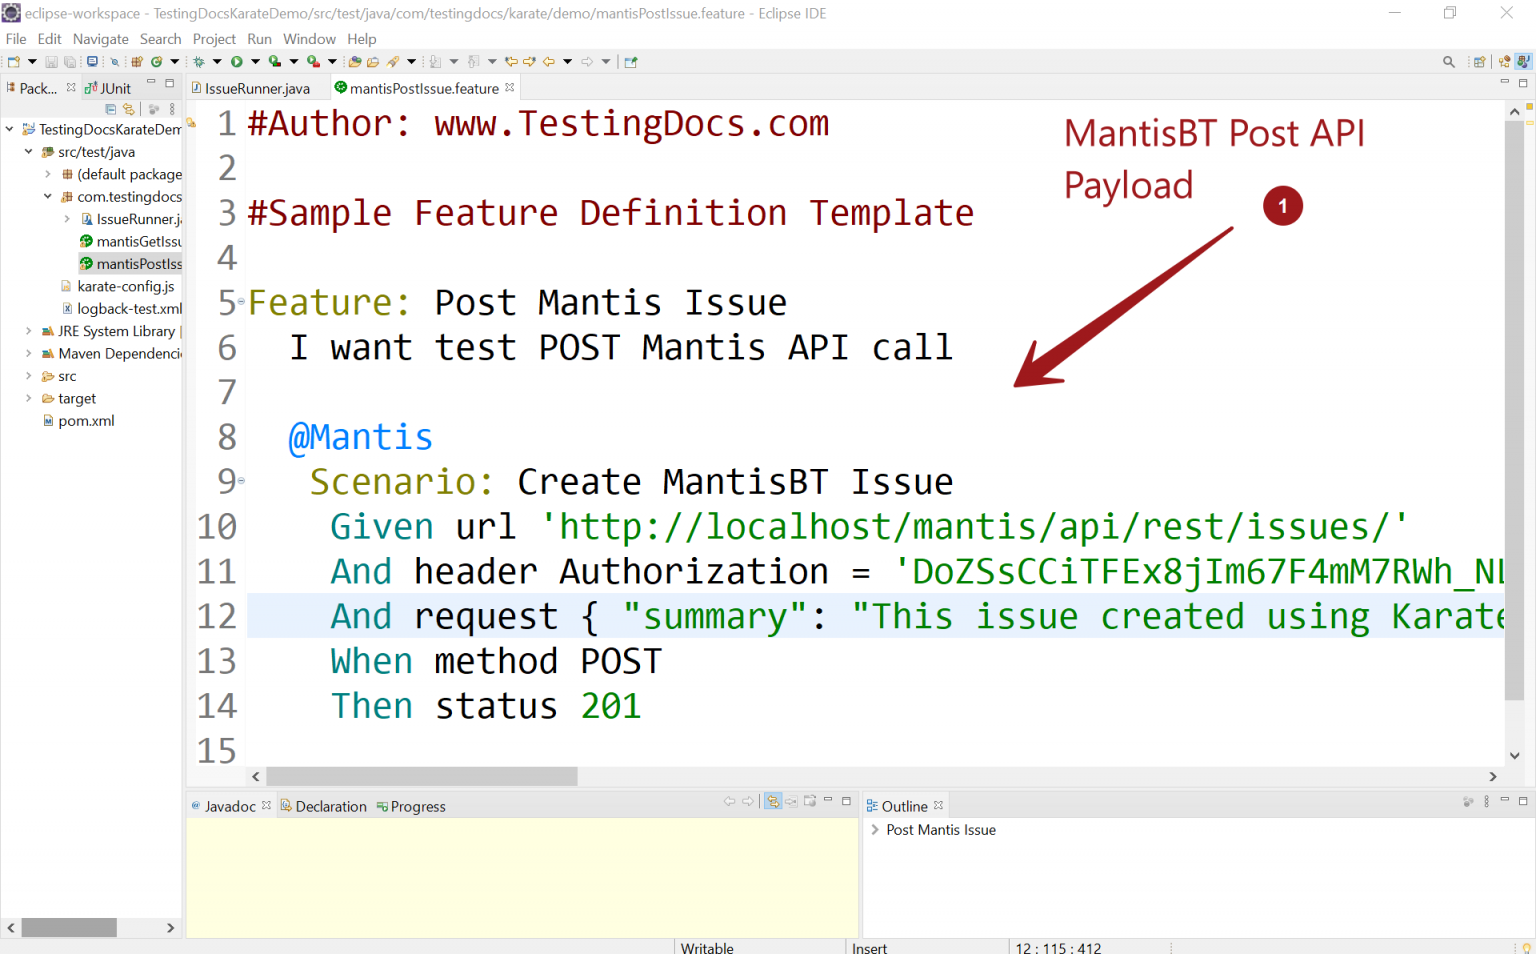This screenshot has width=1536, height=954.
Task: Open the Navigate menu
Action: pos(100,39)
